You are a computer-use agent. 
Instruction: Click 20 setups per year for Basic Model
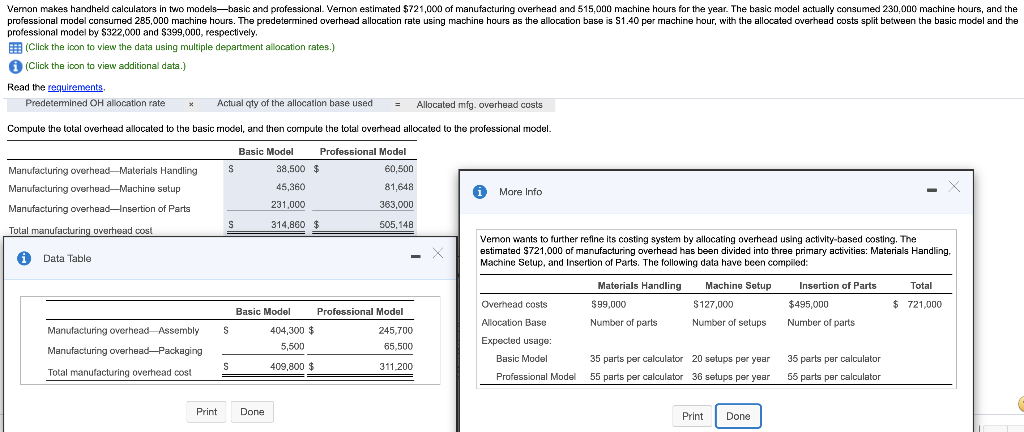[731, 359]
